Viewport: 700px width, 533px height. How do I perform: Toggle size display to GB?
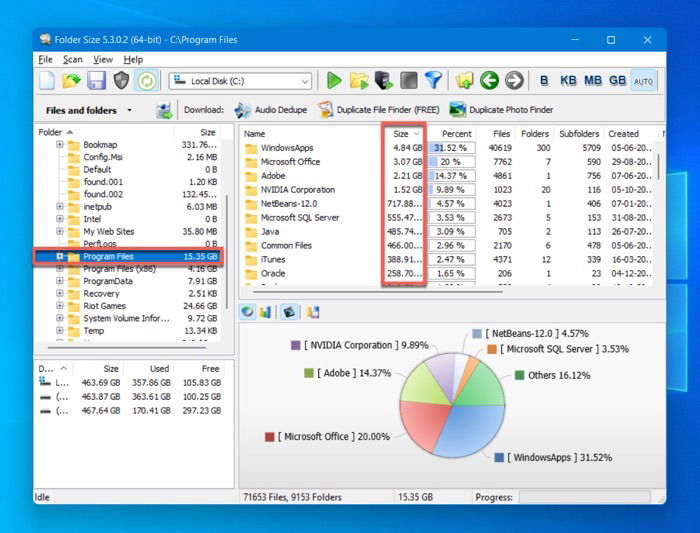pos(617,81)
